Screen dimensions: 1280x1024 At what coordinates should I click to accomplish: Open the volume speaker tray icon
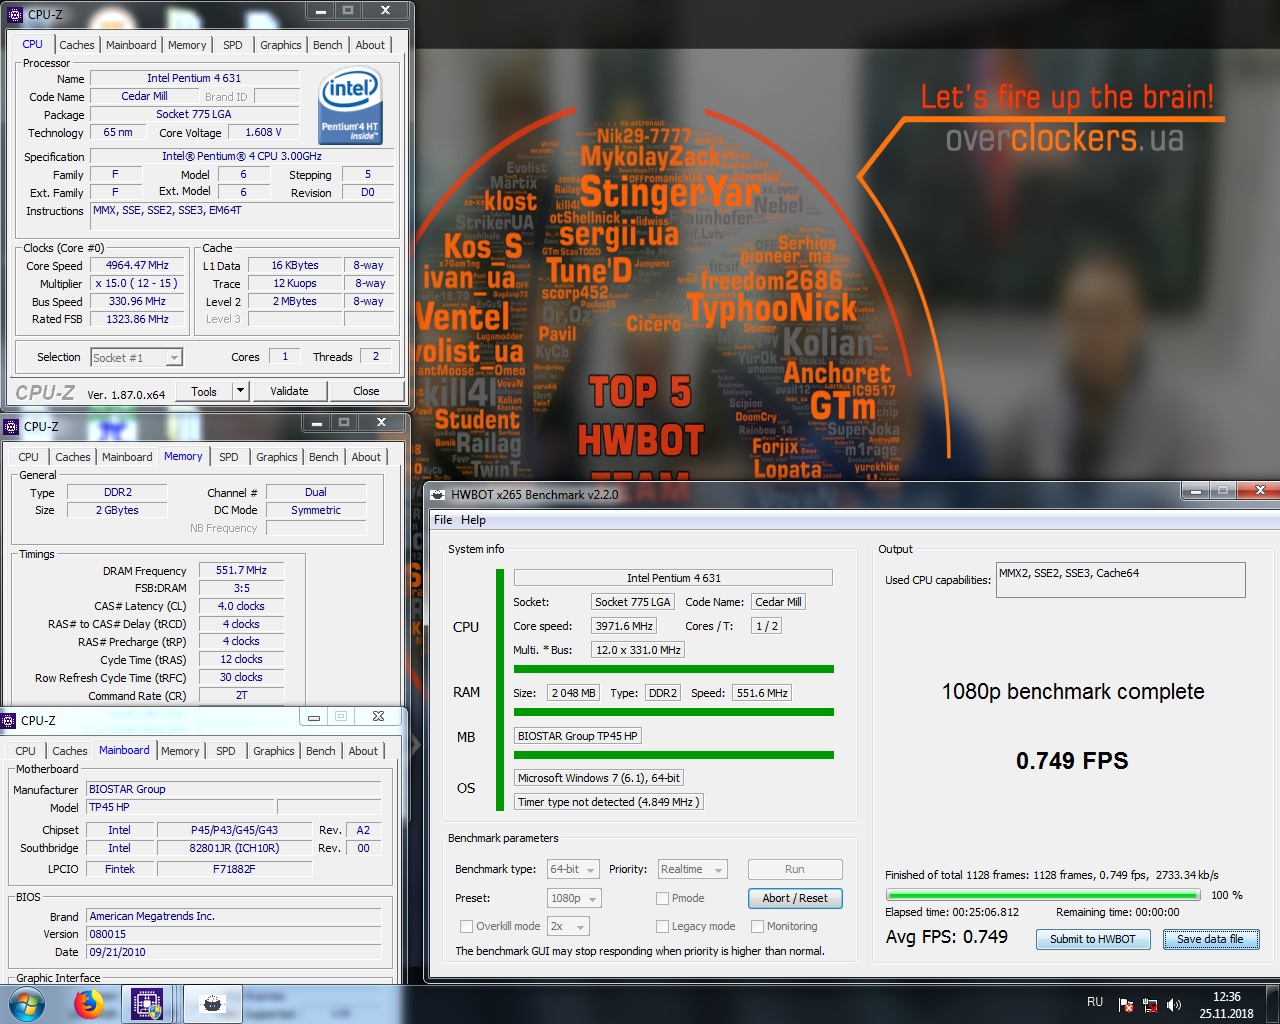coord(1174,1005)
